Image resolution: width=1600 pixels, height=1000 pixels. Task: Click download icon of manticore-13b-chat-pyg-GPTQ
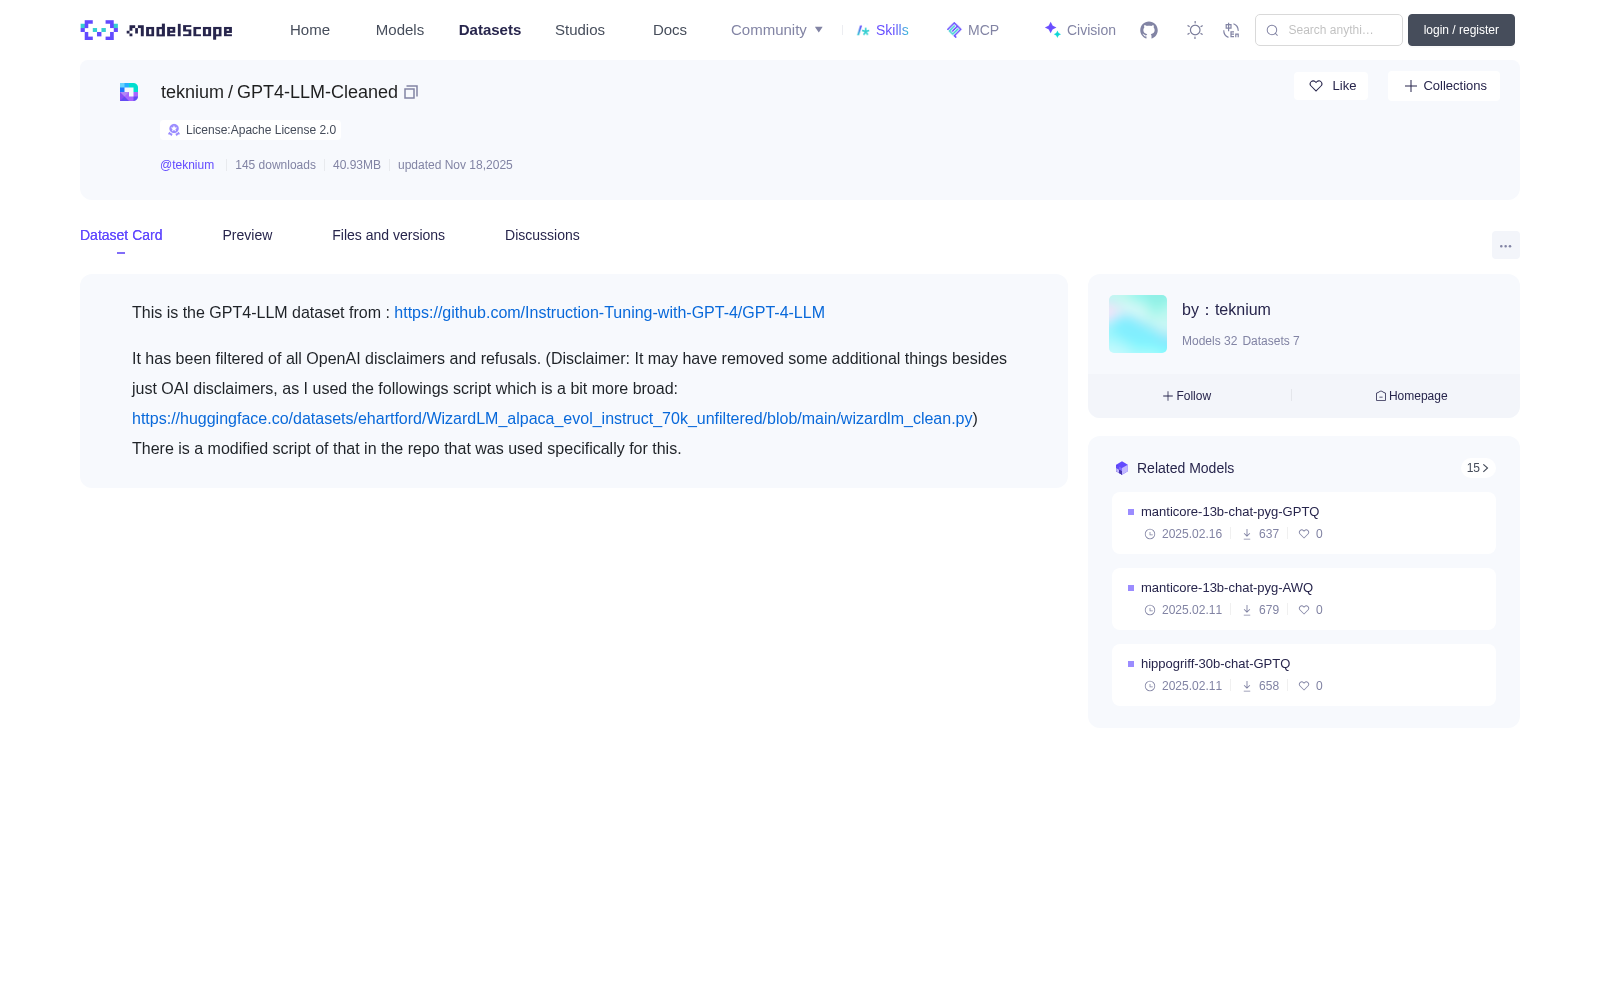coord(1247,534)
